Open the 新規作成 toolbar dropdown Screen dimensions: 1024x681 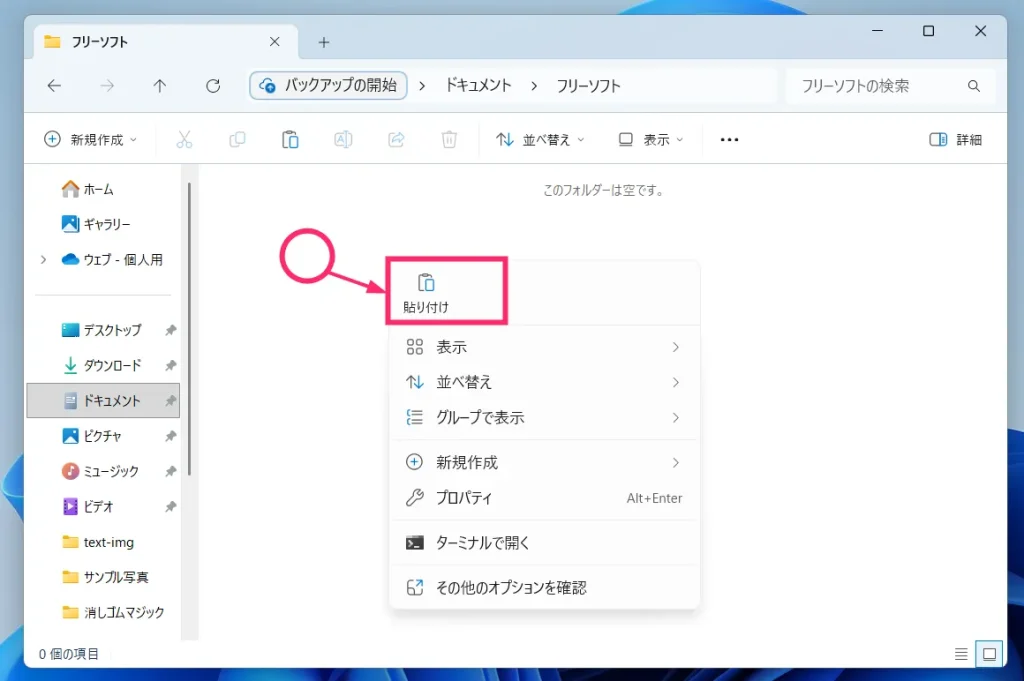90,139
